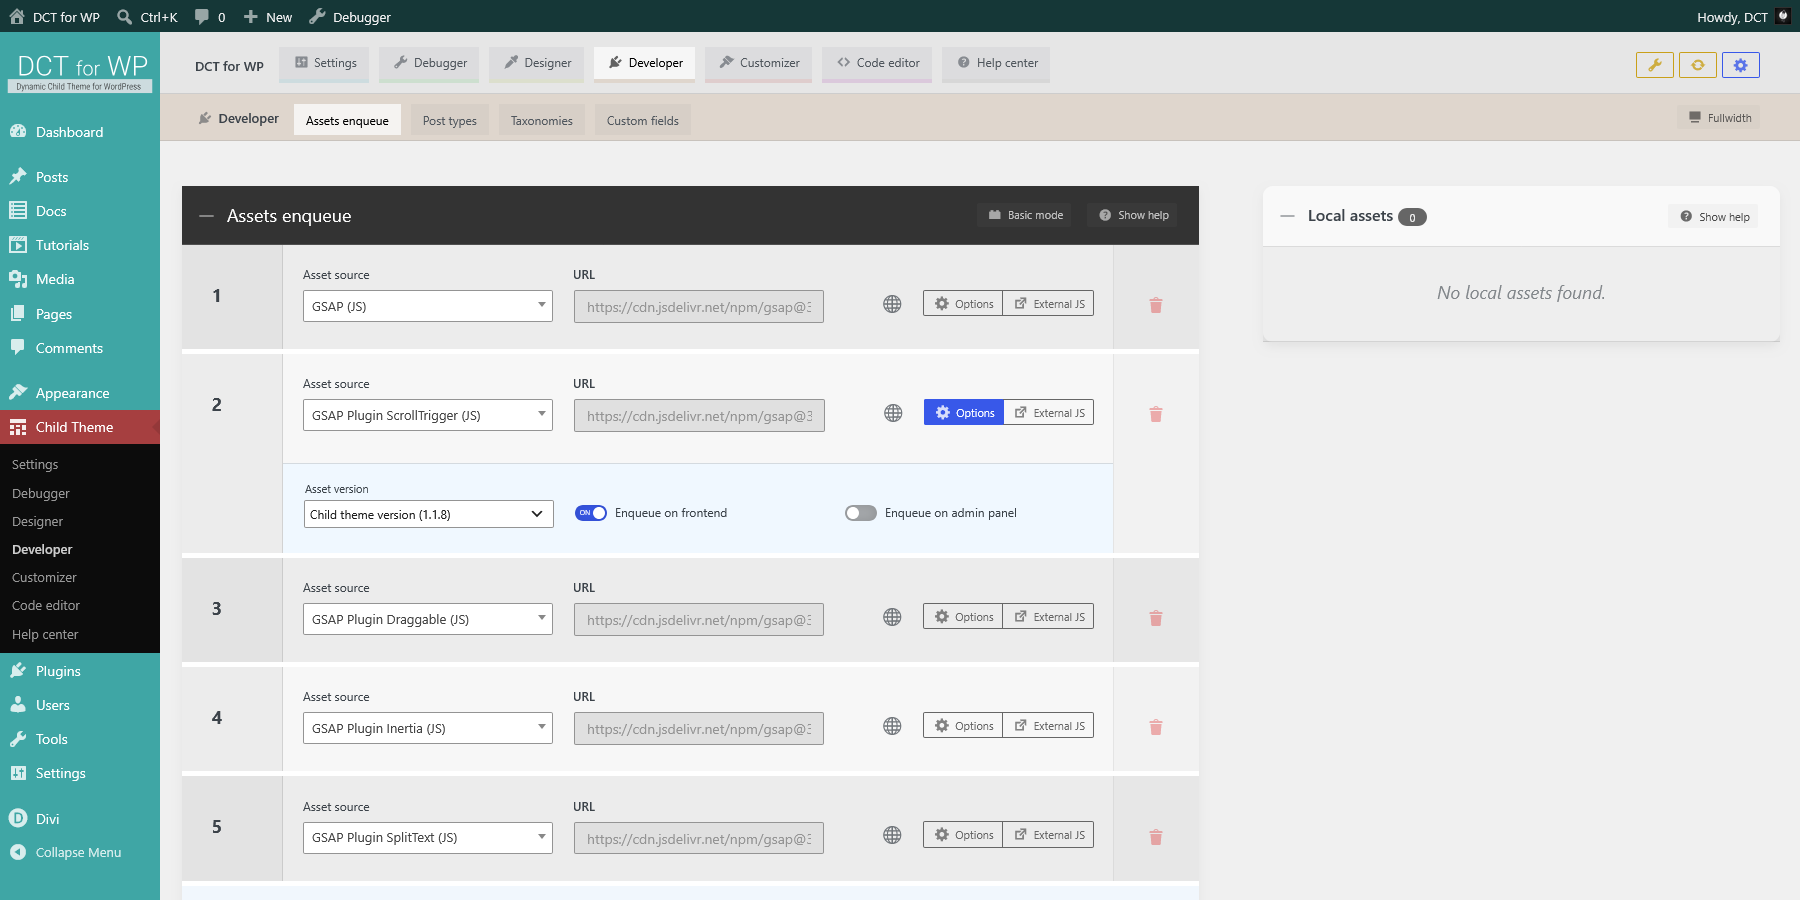Delete asset row 1 with trash icon
Viewport: 1800px width, 900px height.
pos(1156,305)
